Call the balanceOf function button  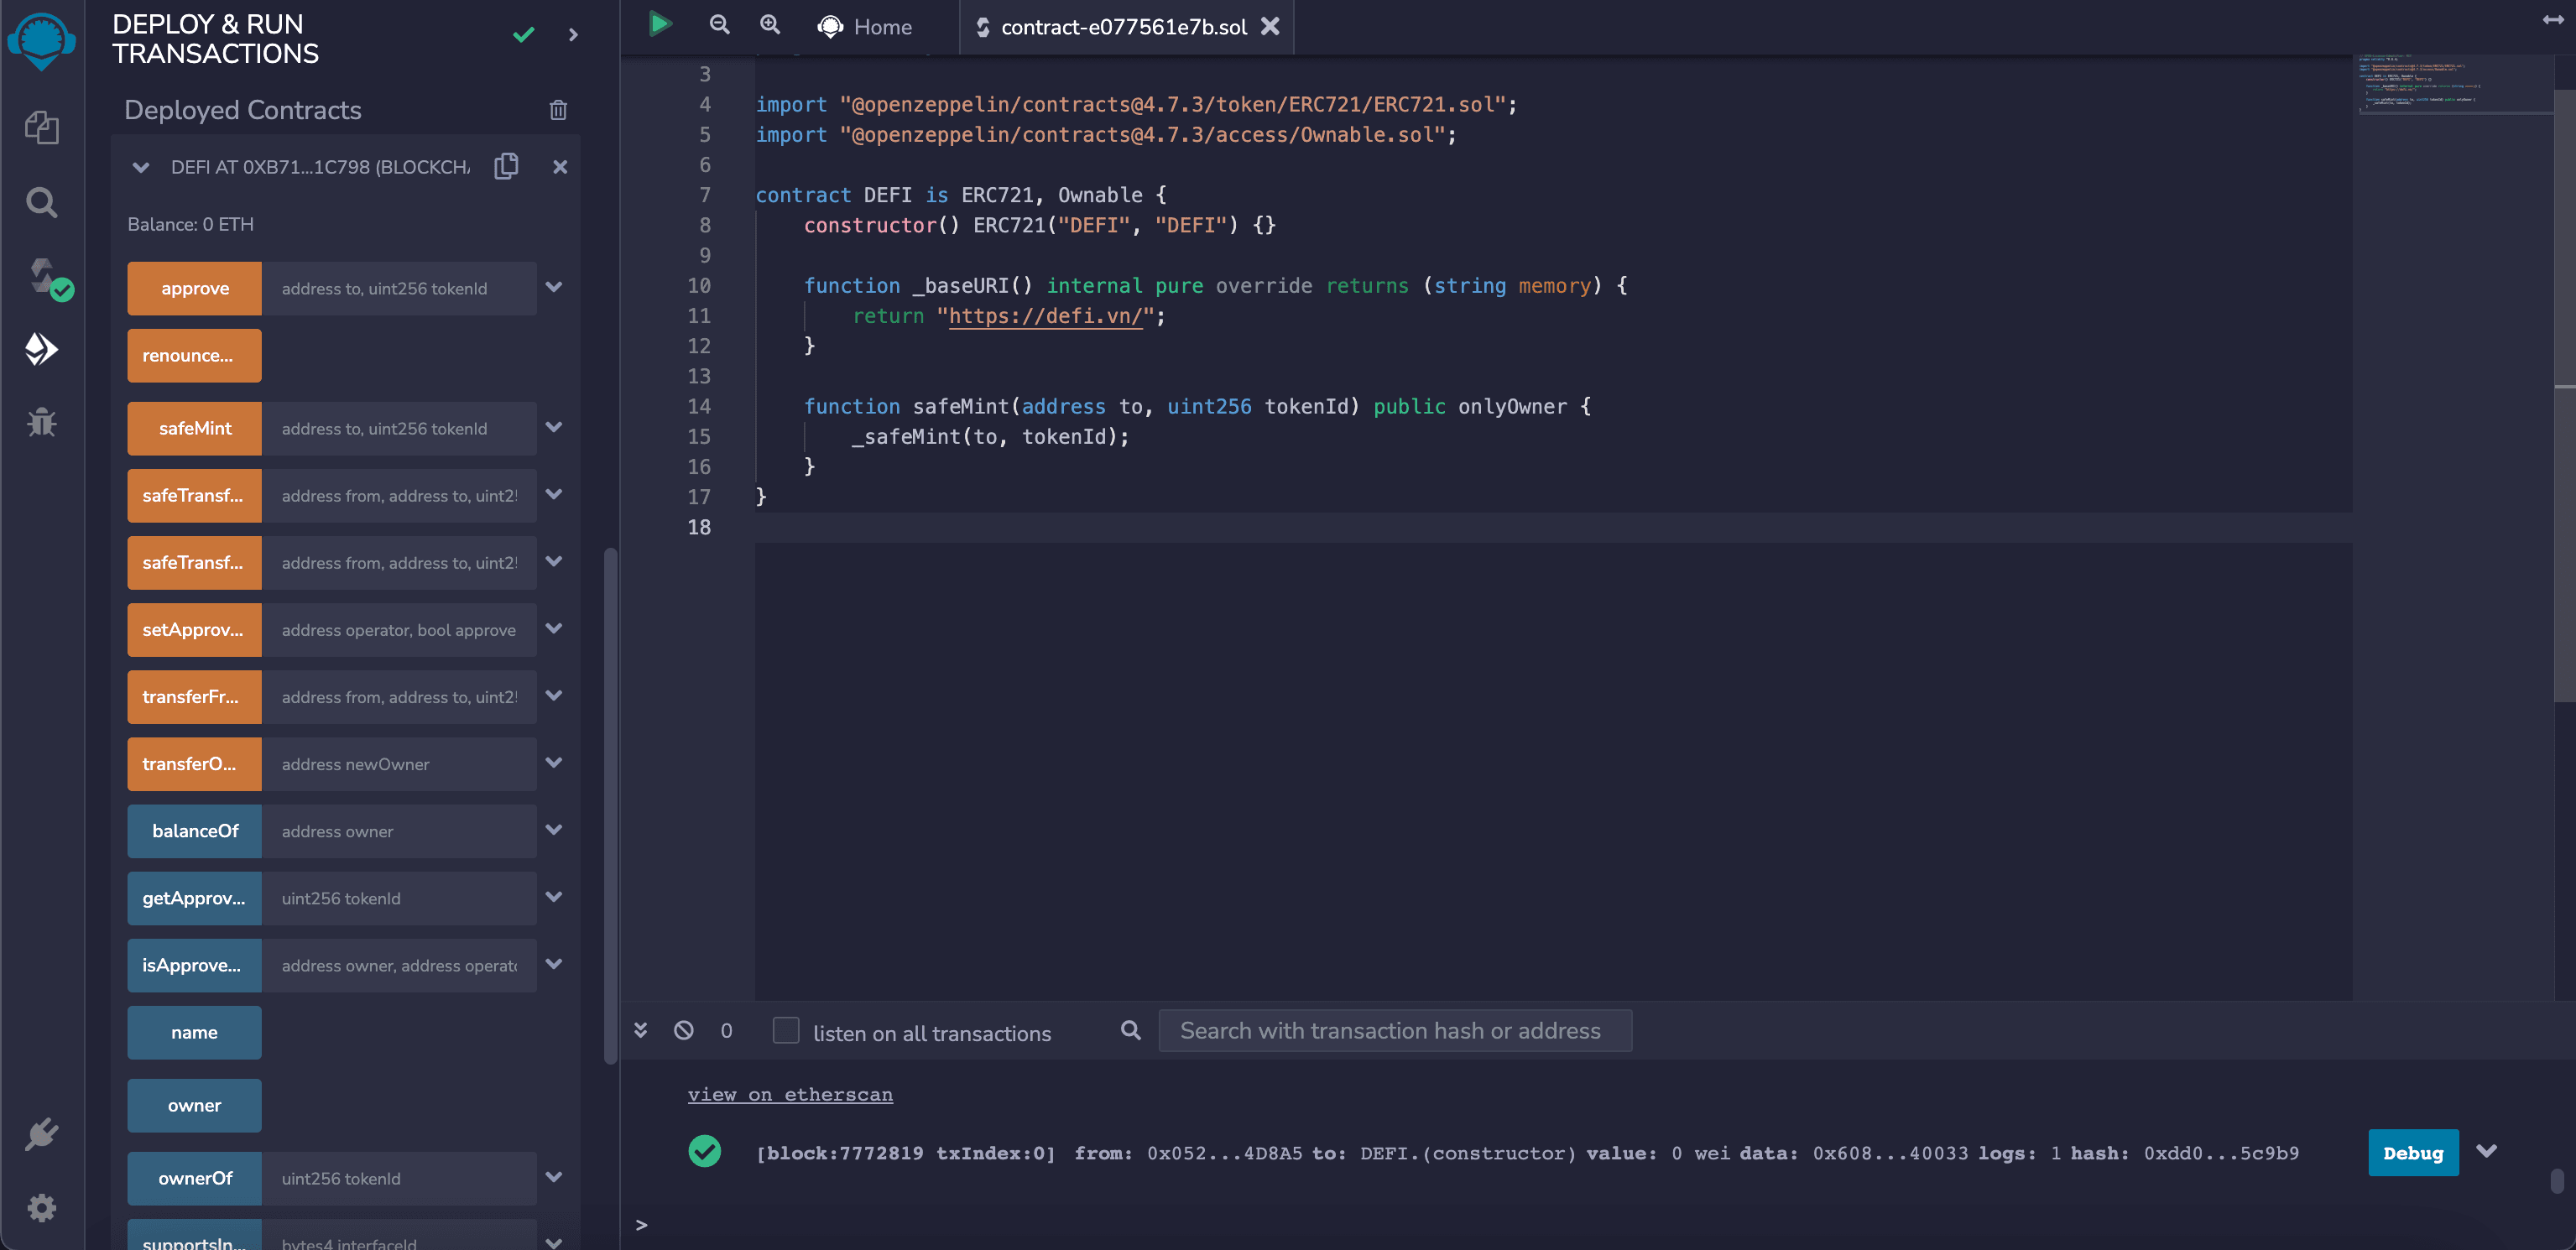tap(194, 831)
